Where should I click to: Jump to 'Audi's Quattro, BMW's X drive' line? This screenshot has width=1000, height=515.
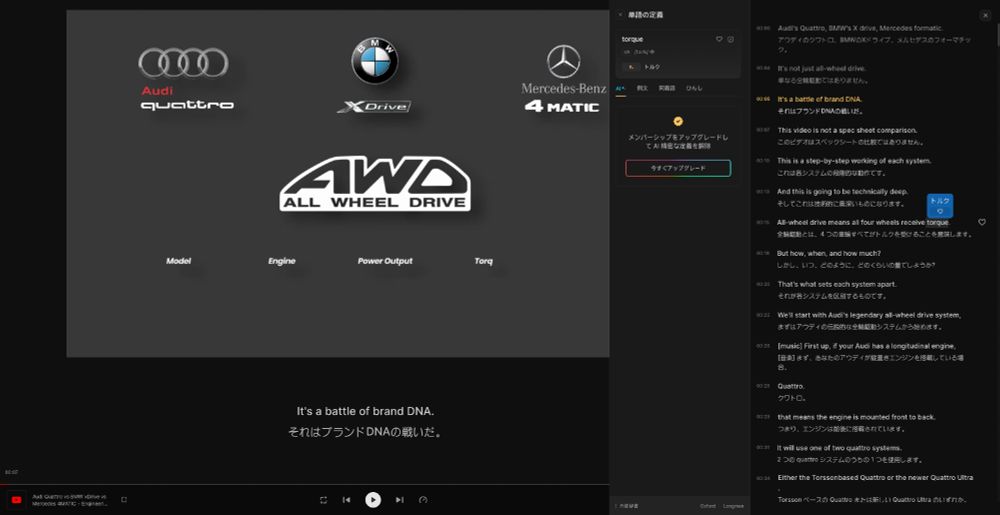(x=860, y=28)
